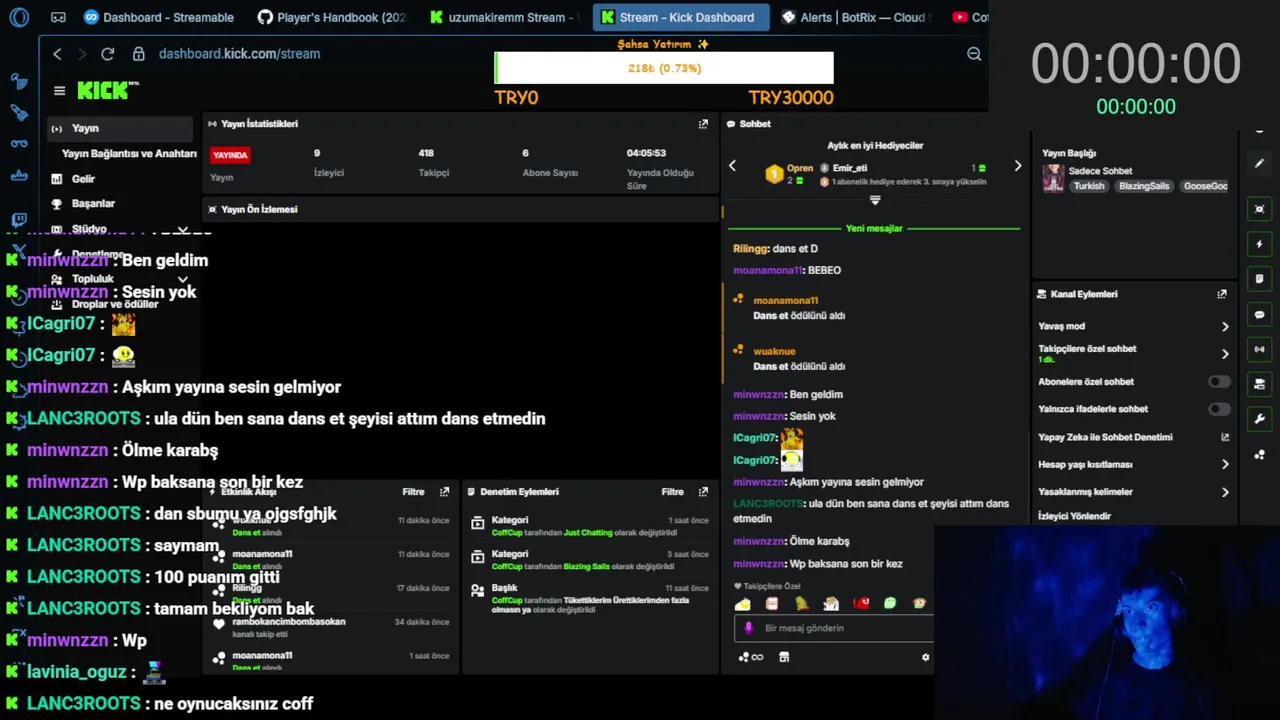Viewport: 1280px width, 720px height.
Task: Collapse the gifters leaderboard arrow
Action: (x=875, y=201)
